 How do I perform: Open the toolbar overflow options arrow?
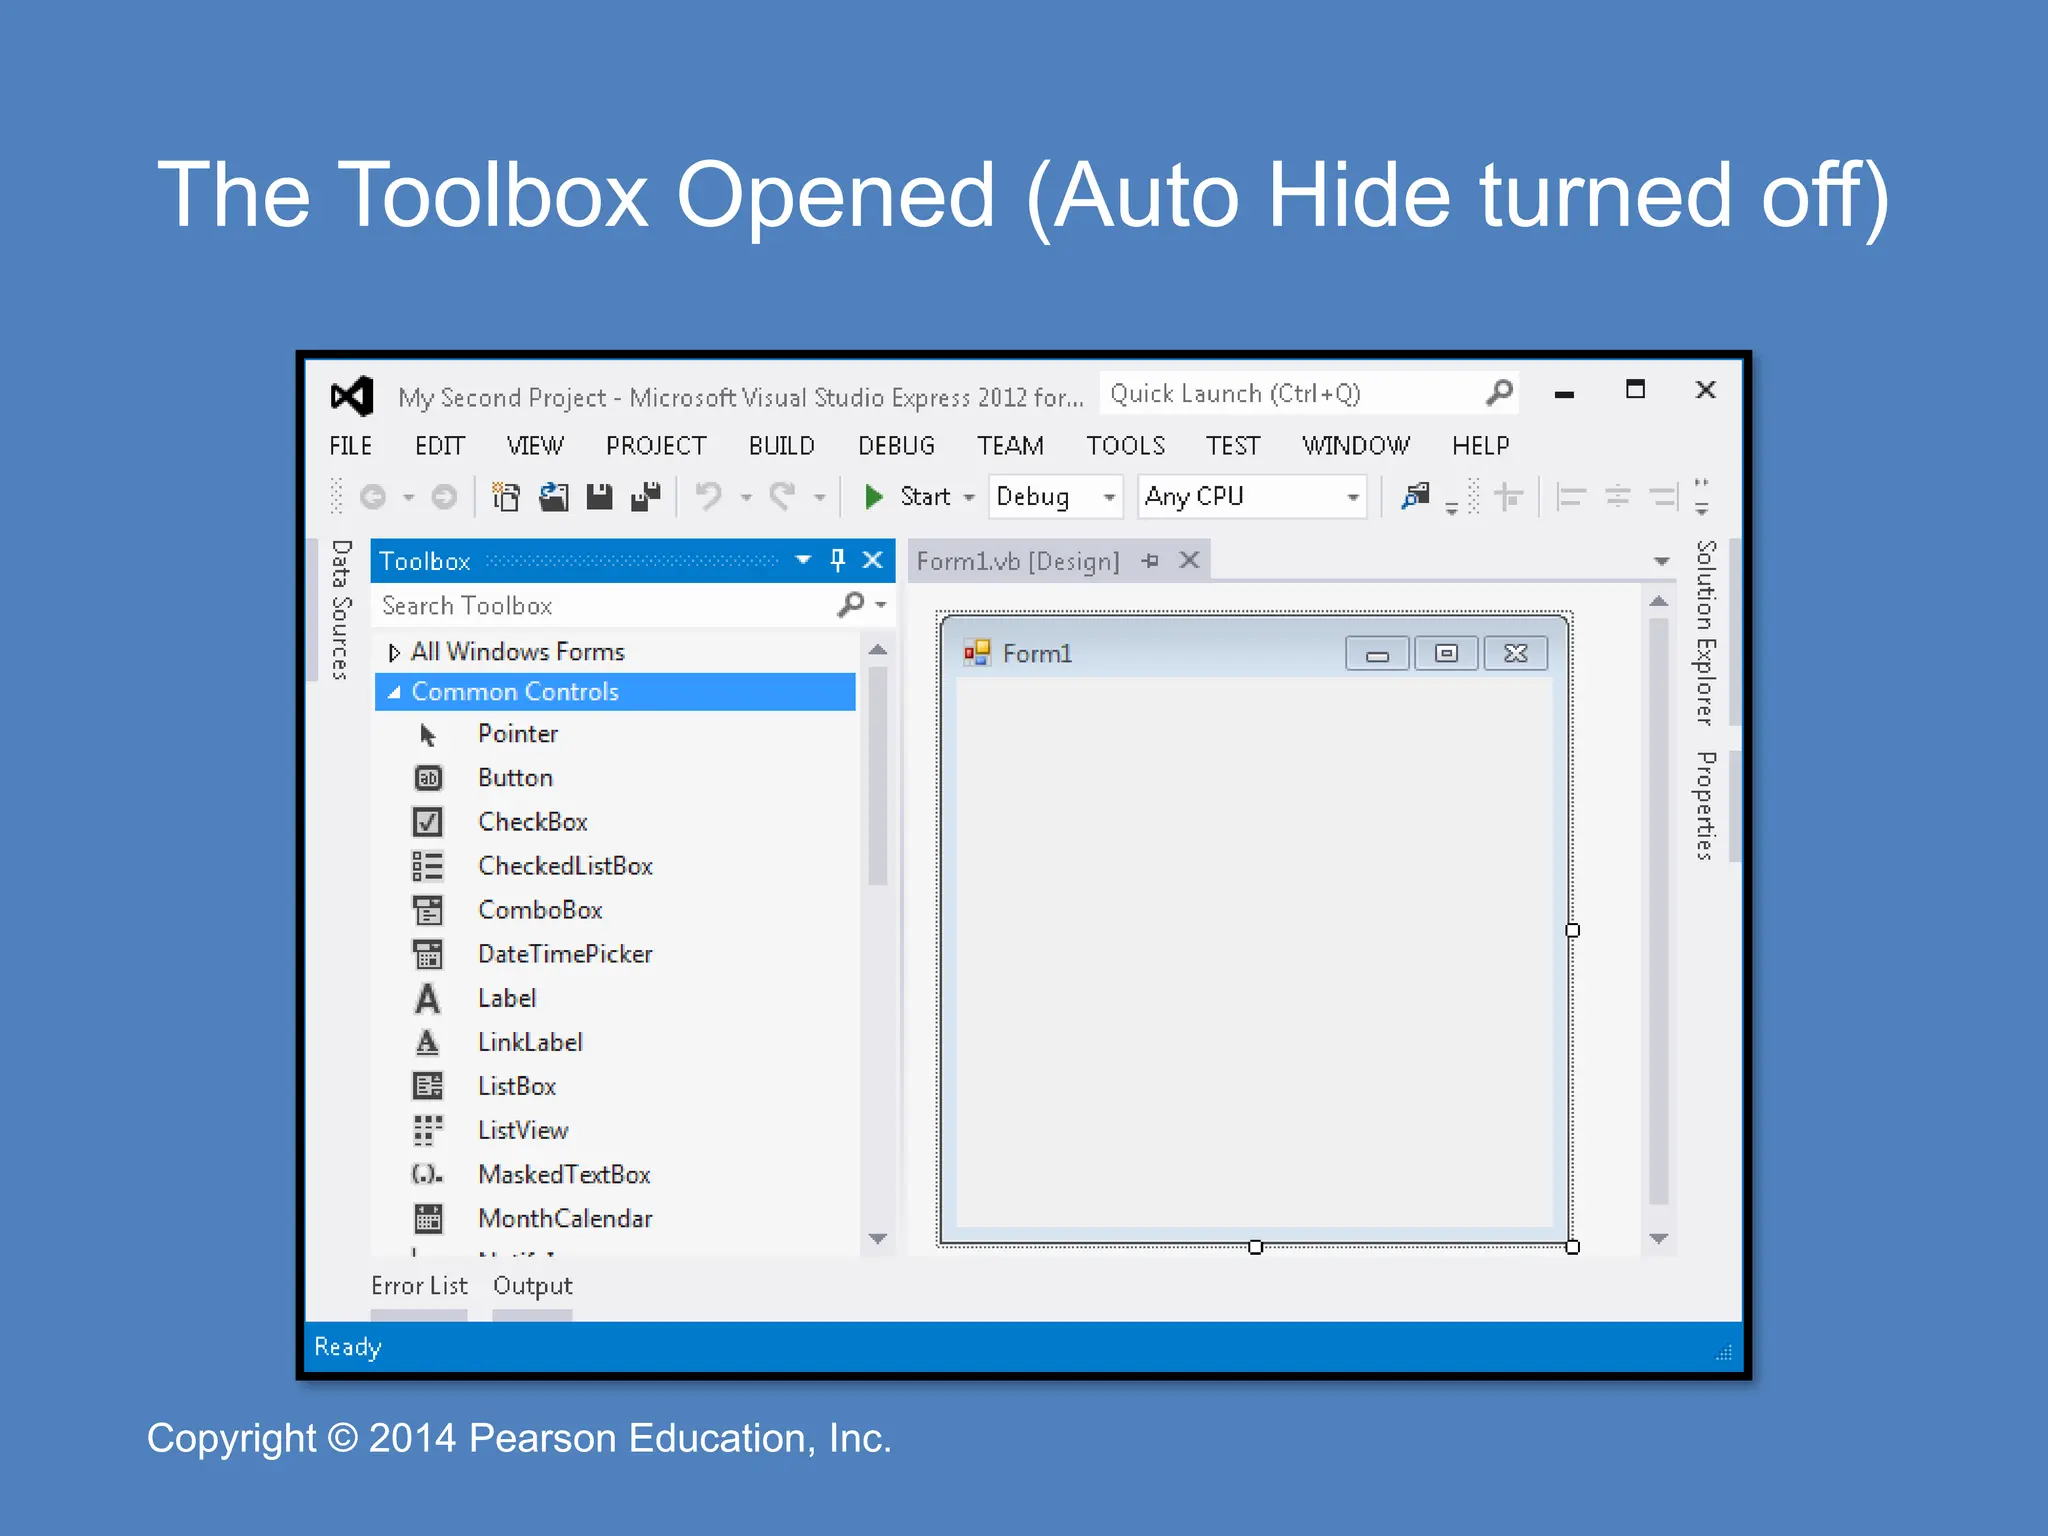pyautogui.click(x=1701, y=497)
